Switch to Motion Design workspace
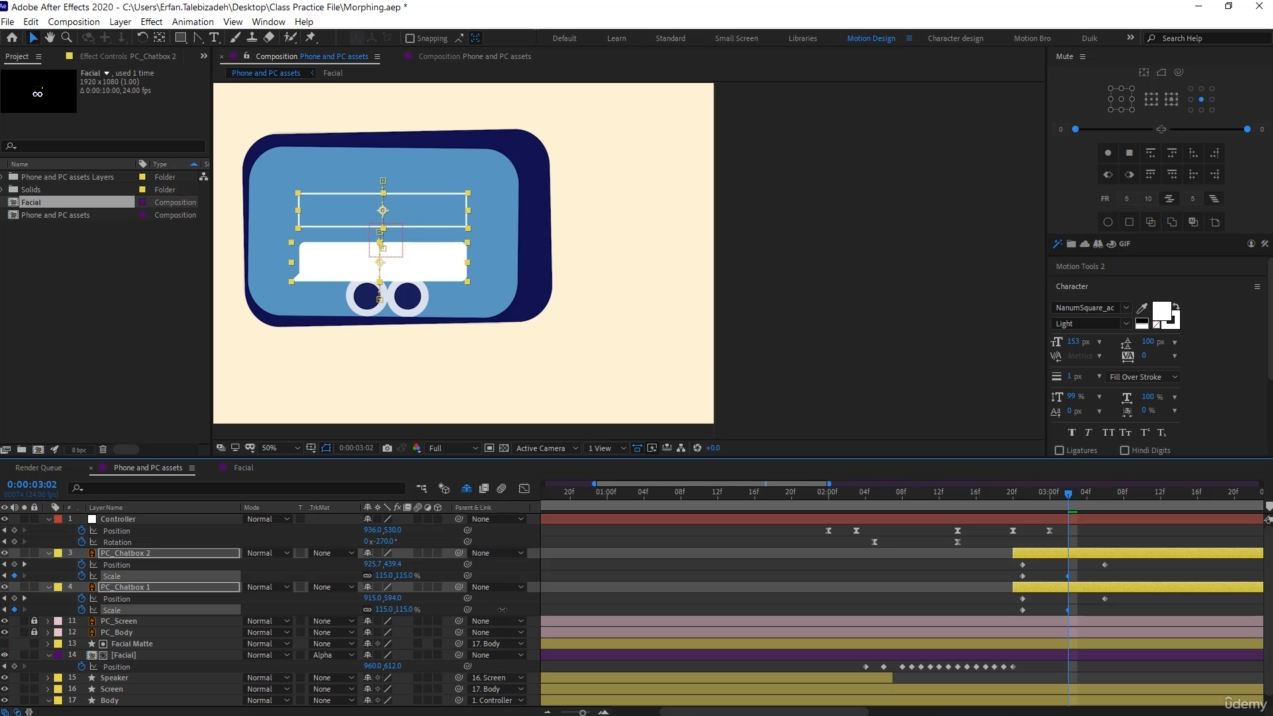The image size is (1273, 716). tap(870, 38)
